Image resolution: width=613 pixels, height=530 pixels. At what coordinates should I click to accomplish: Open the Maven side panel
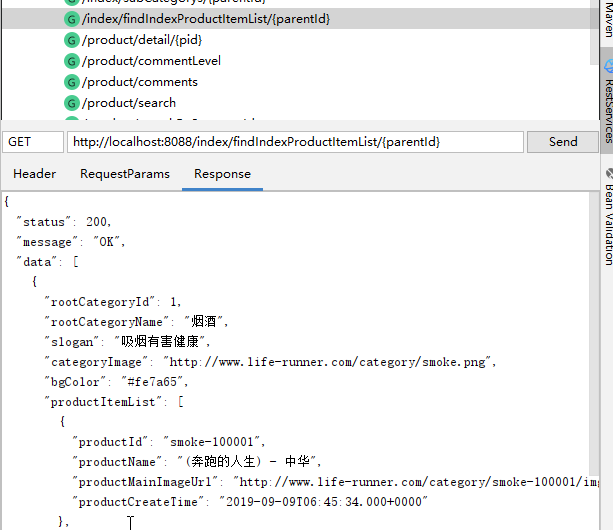608,19
